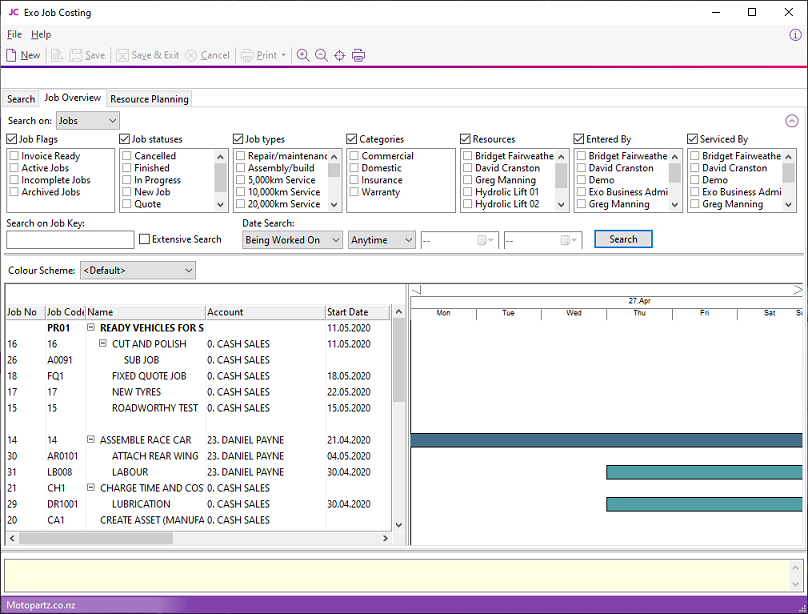
Task: Open the Colour Scheme dropdown
Action: [138, 270]
